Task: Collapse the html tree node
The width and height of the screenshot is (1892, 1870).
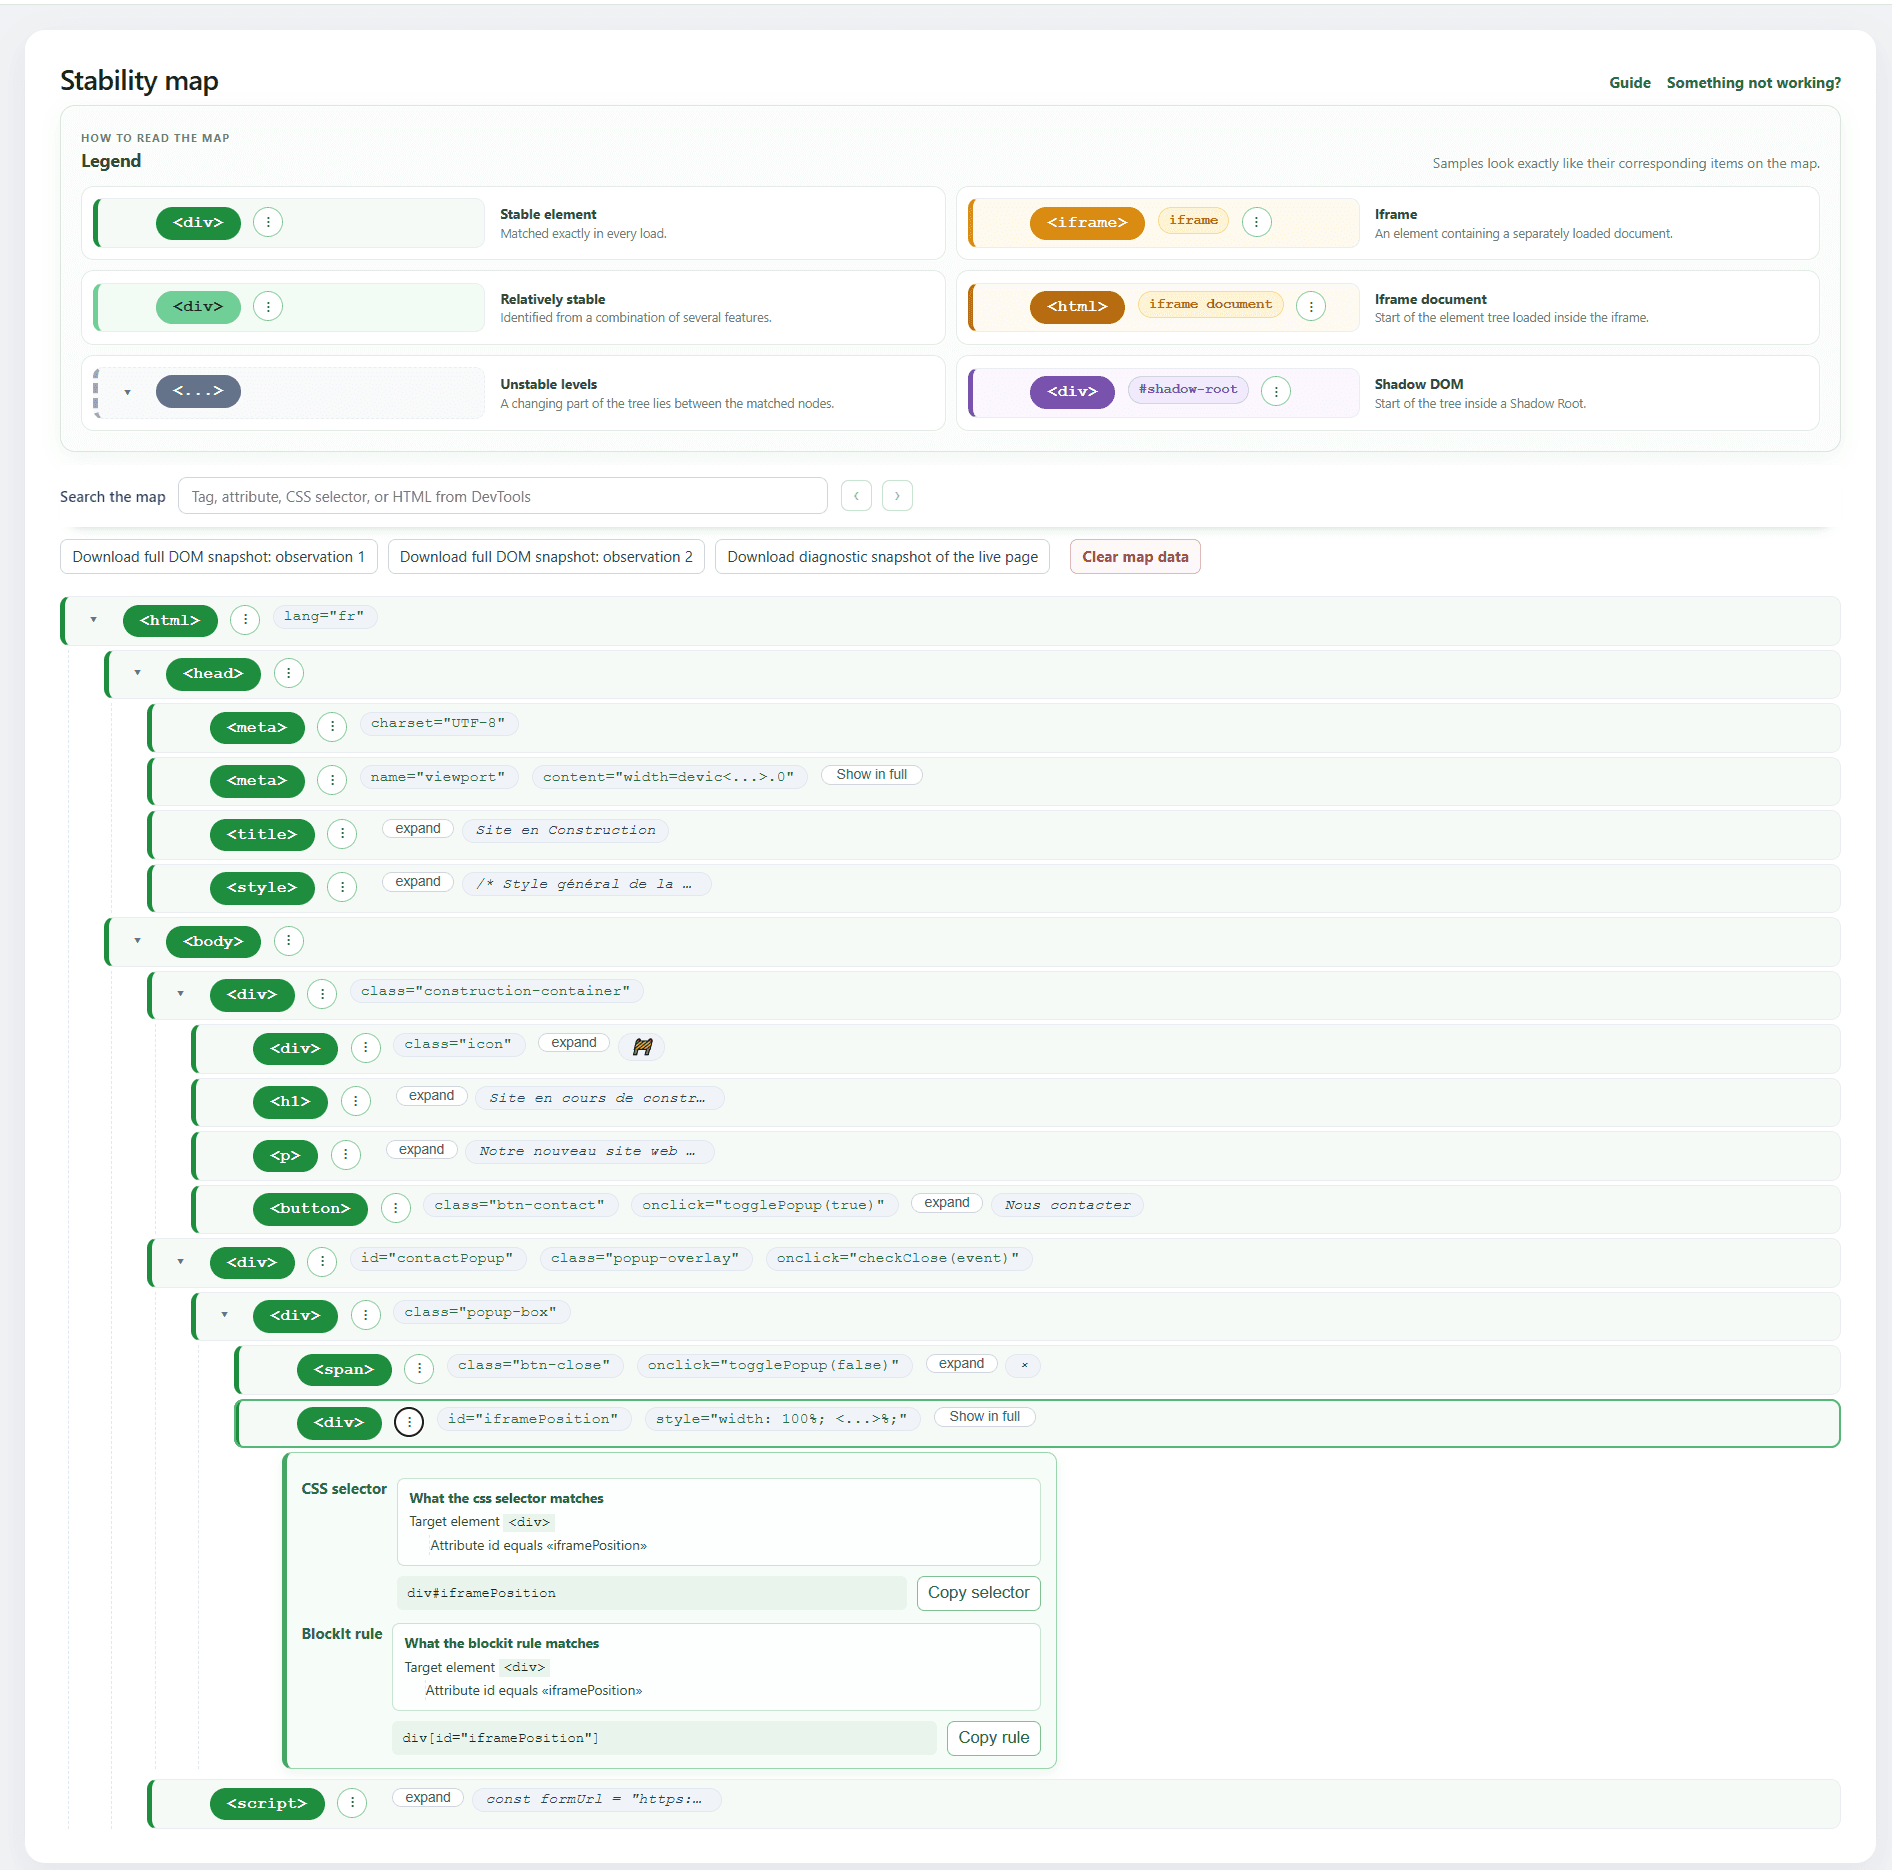Action: point(94,620)
